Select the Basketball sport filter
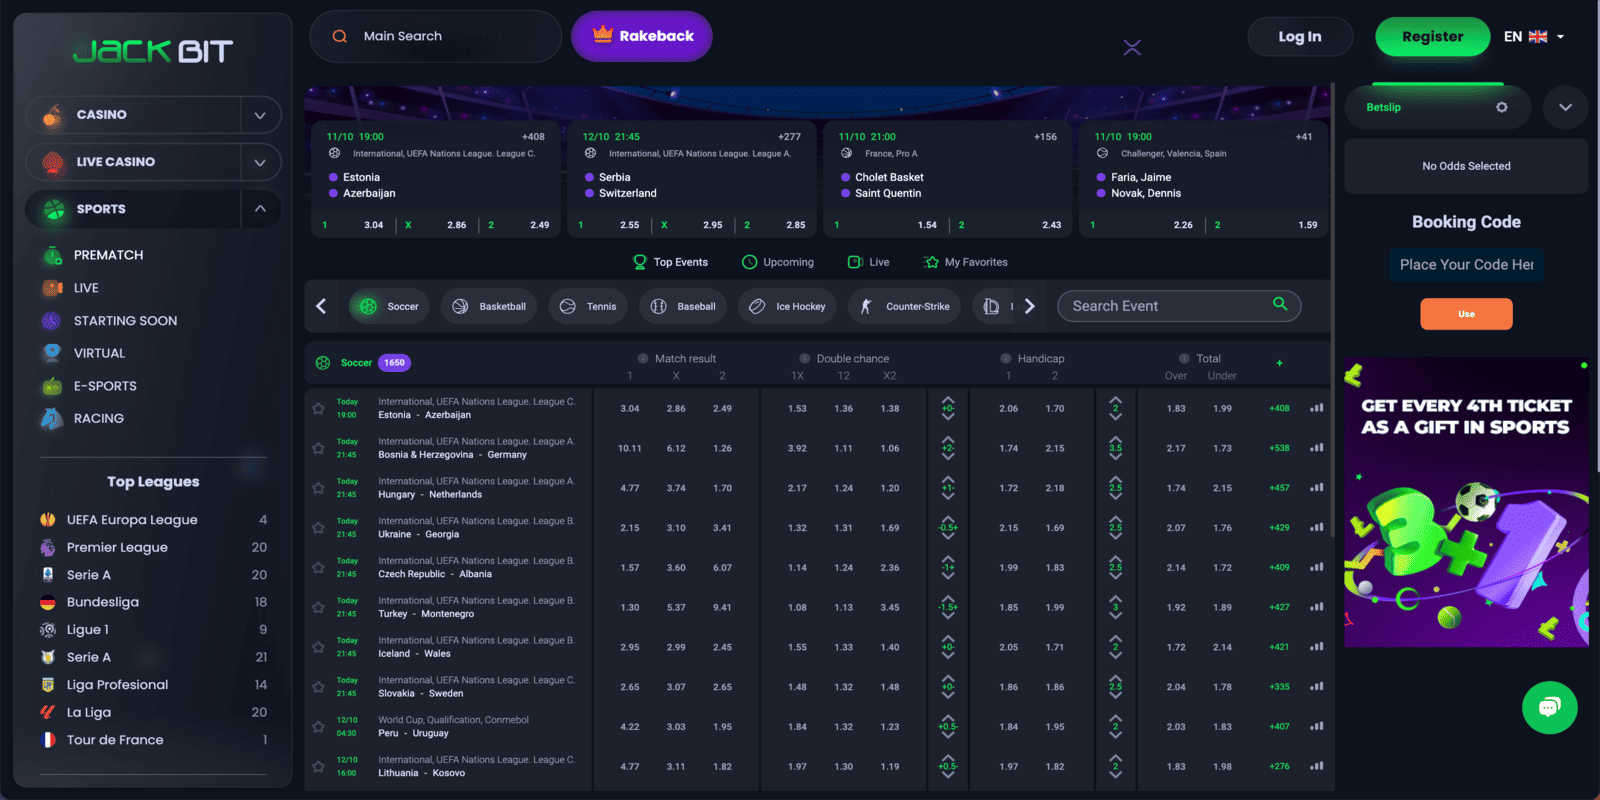The image size is (1600, 800). coord(489,306)
